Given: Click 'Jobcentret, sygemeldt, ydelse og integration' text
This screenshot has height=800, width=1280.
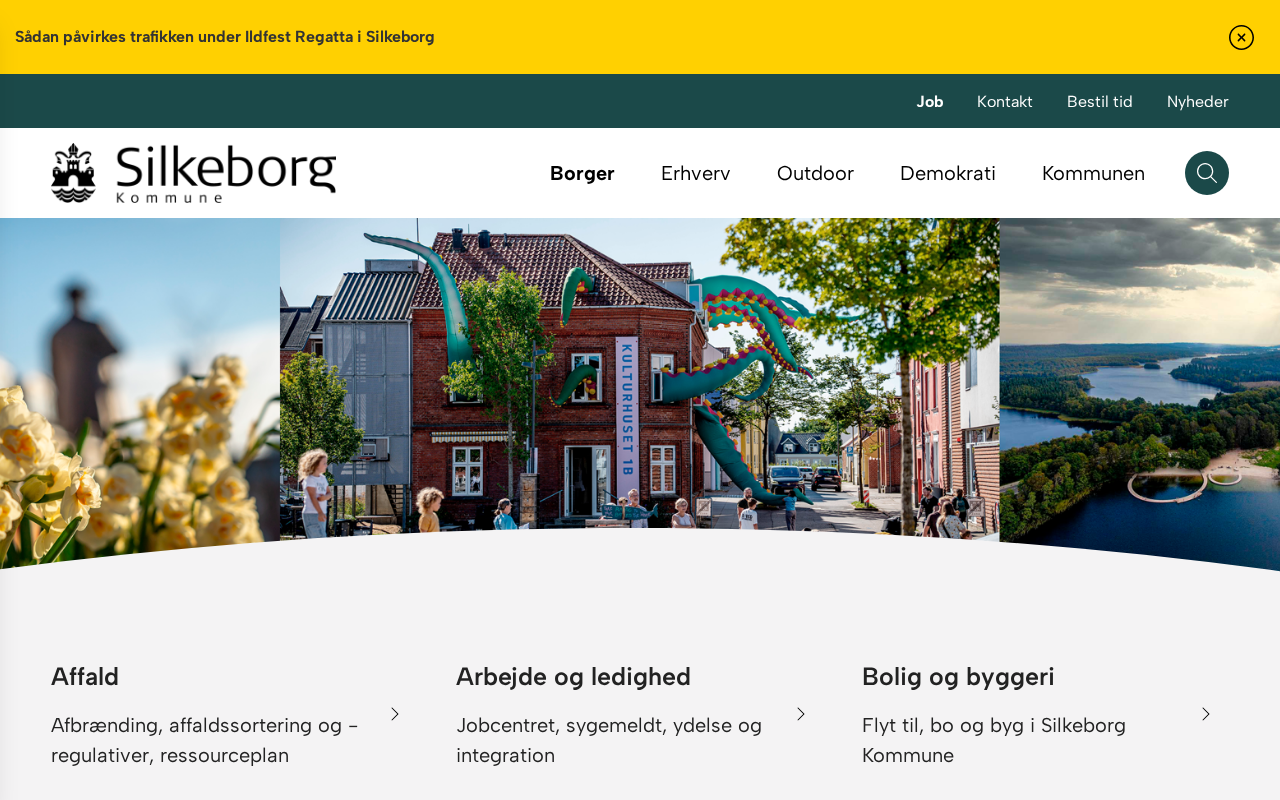Looking at the screenshot, I should [x=609, y=740].
